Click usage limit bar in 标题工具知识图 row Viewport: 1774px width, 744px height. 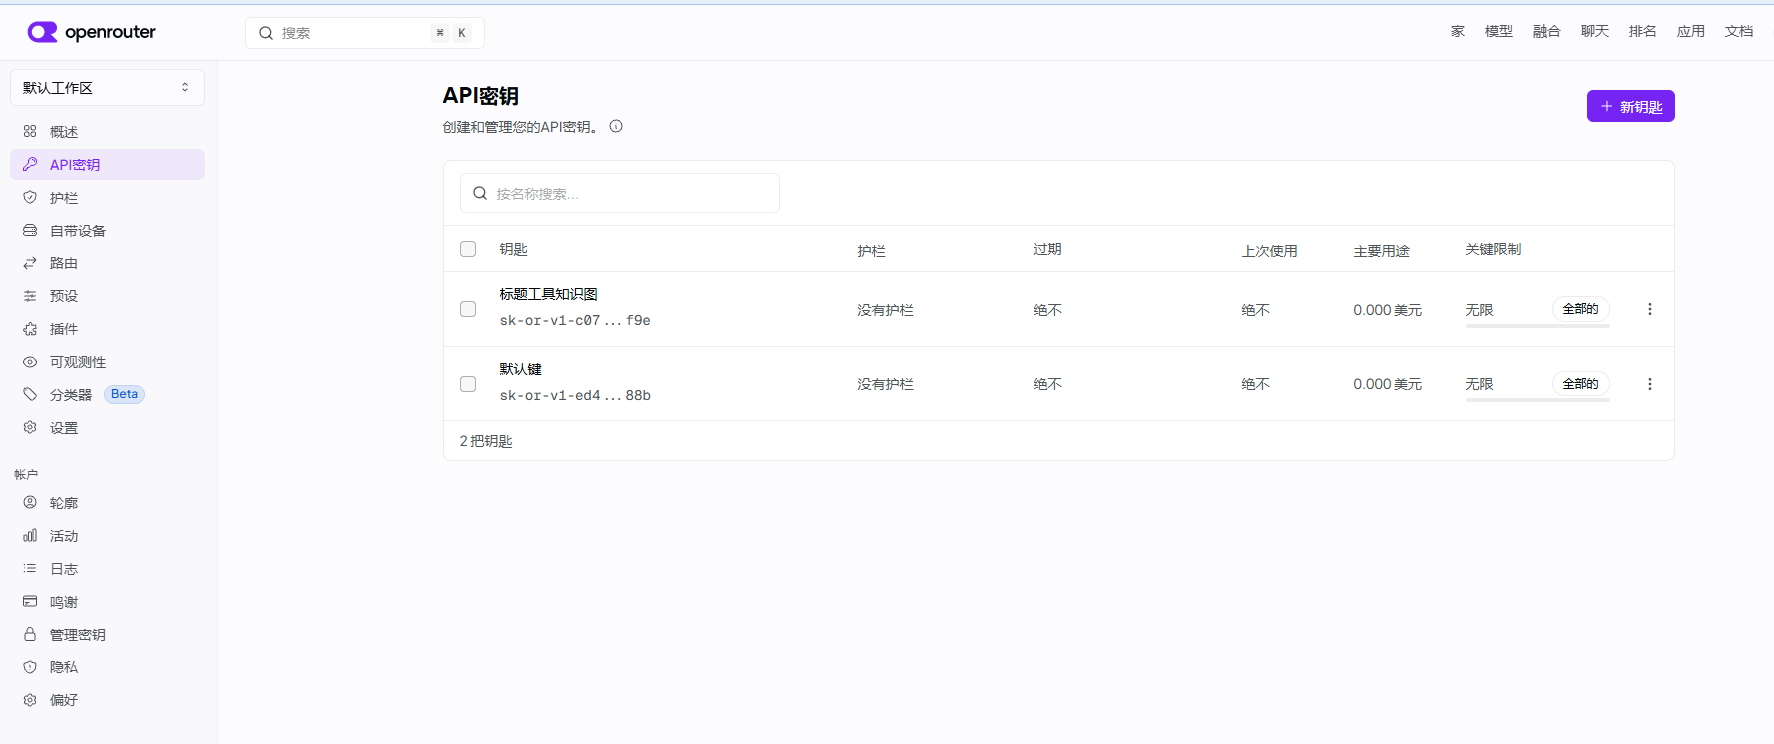click(x=1538, y=325)
